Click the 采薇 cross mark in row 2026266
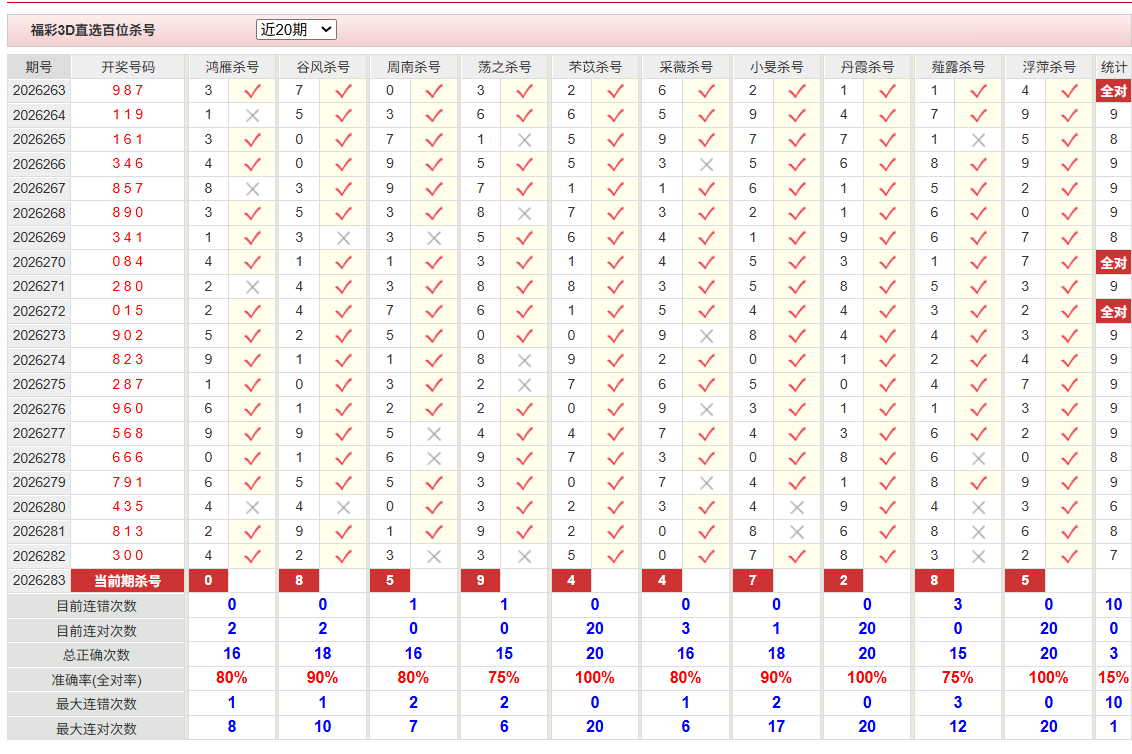 (x=706, y=165)
